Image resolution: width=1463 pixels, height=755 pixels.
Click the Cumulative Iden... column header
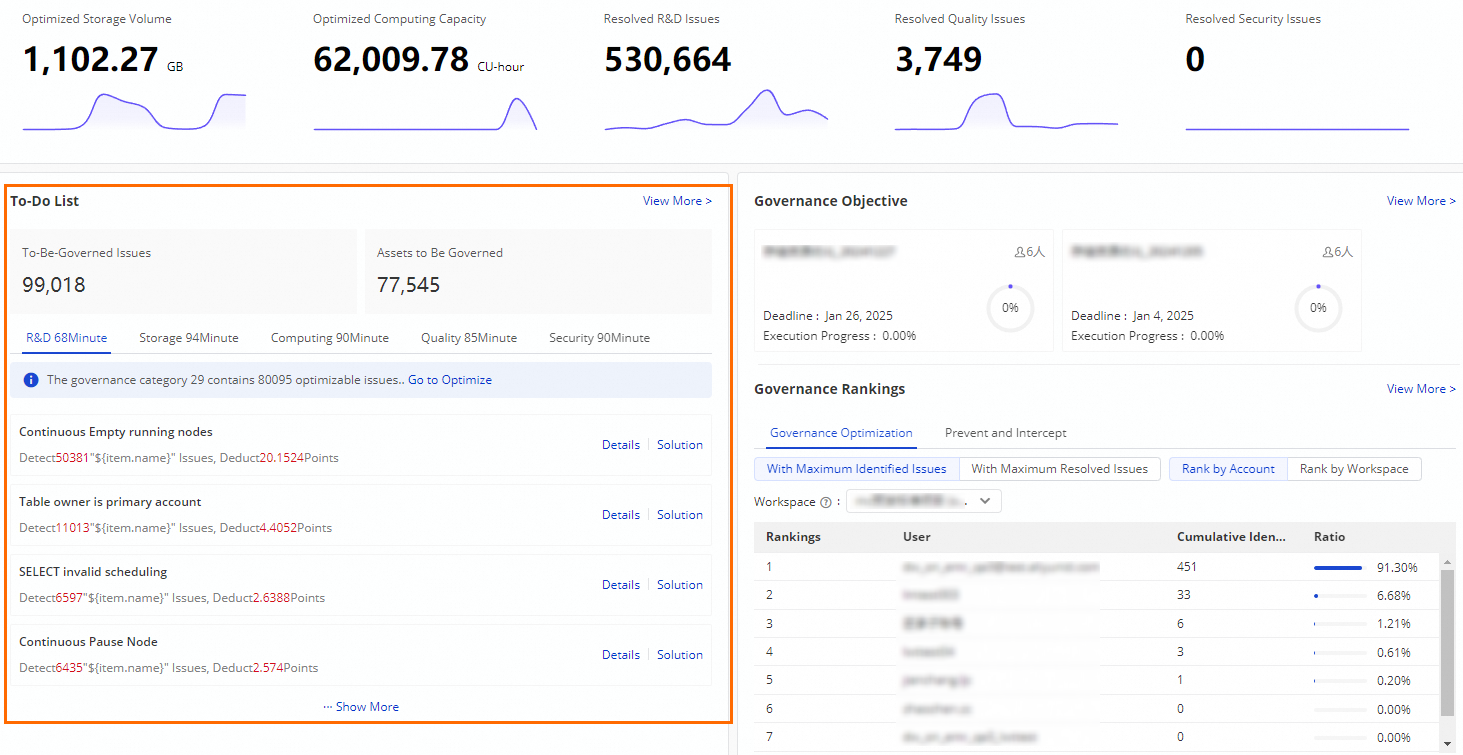pyautogui.click(x=1231, y=537)
